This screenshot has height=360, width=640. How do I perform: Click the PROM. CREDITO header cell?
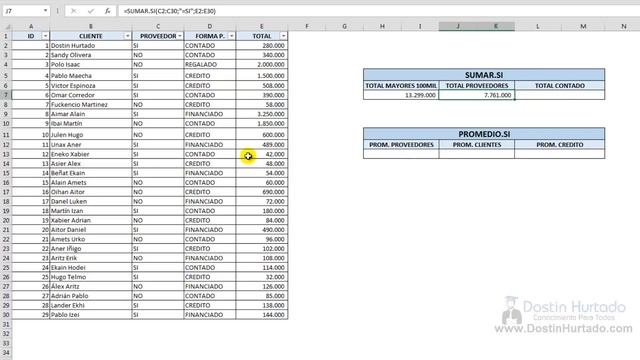pos(560,145)
